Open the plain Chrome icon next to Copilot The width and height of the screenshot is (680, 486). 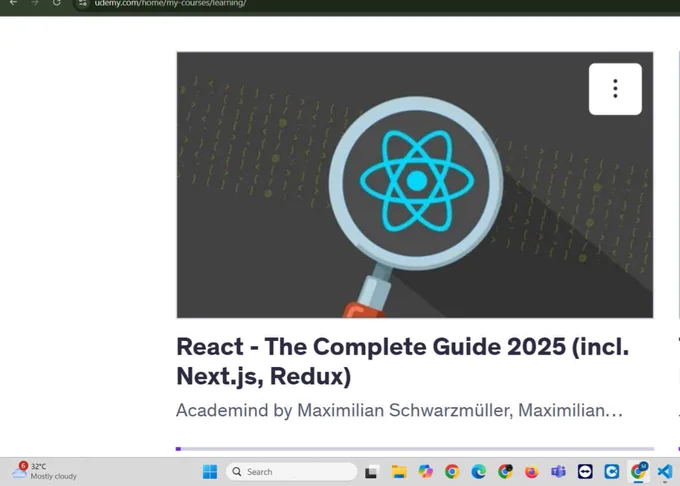coord(452,472)
